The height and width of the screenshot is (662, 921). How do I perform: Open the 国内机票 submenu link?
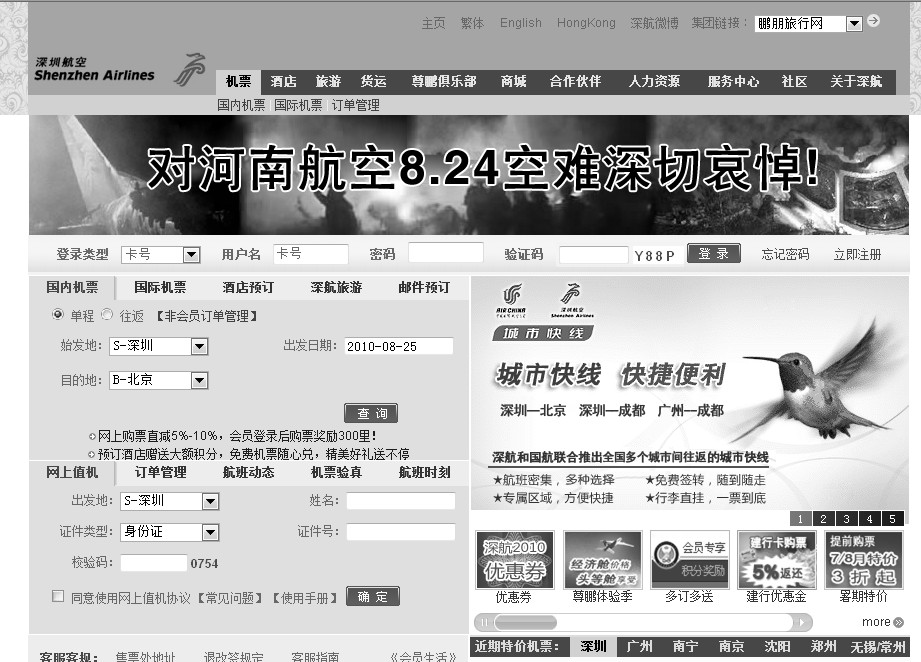coord(241,105)
